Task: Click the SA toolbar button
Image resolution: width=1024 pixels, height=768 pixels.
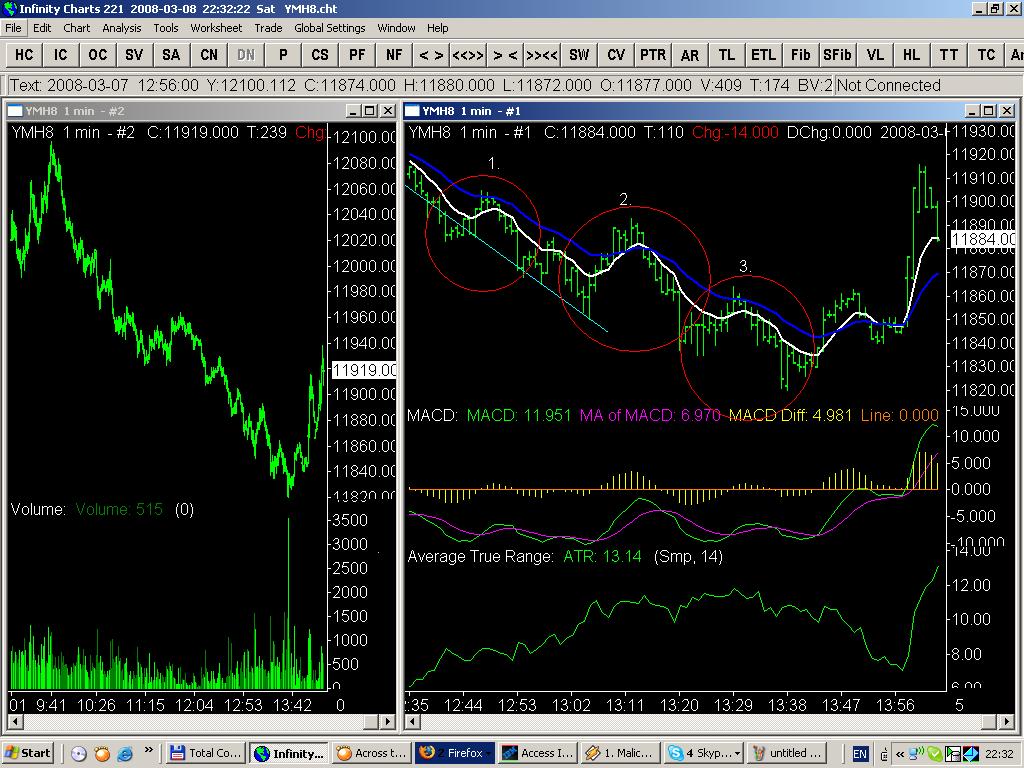Action: tap(172, 55)
